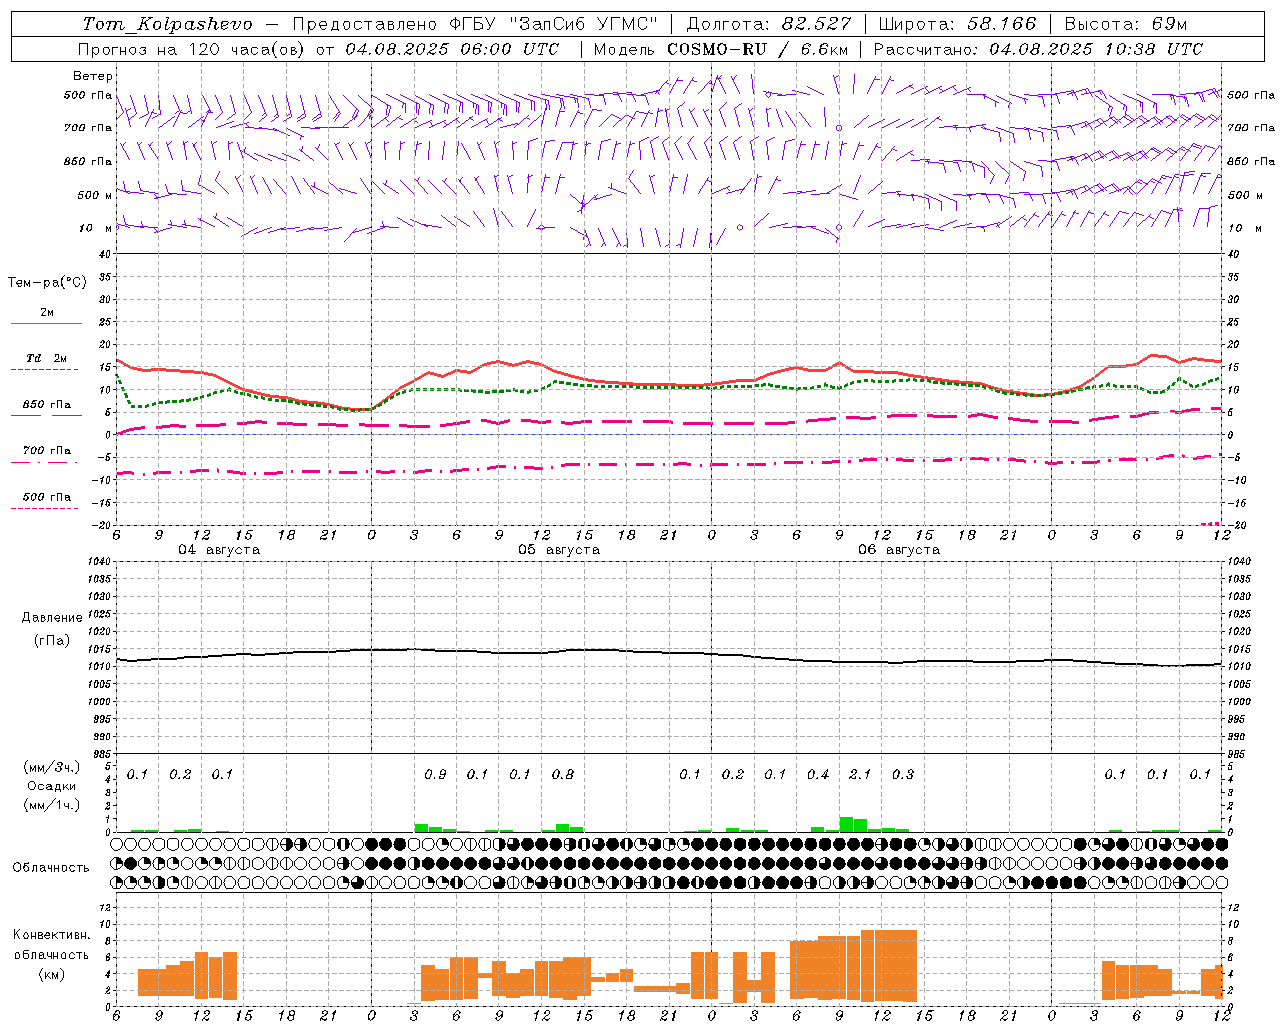Click the 3-hour precipitation value 0.8
The height and width of the screenshot is (1024, 1280).
click(x=563, y=774)
